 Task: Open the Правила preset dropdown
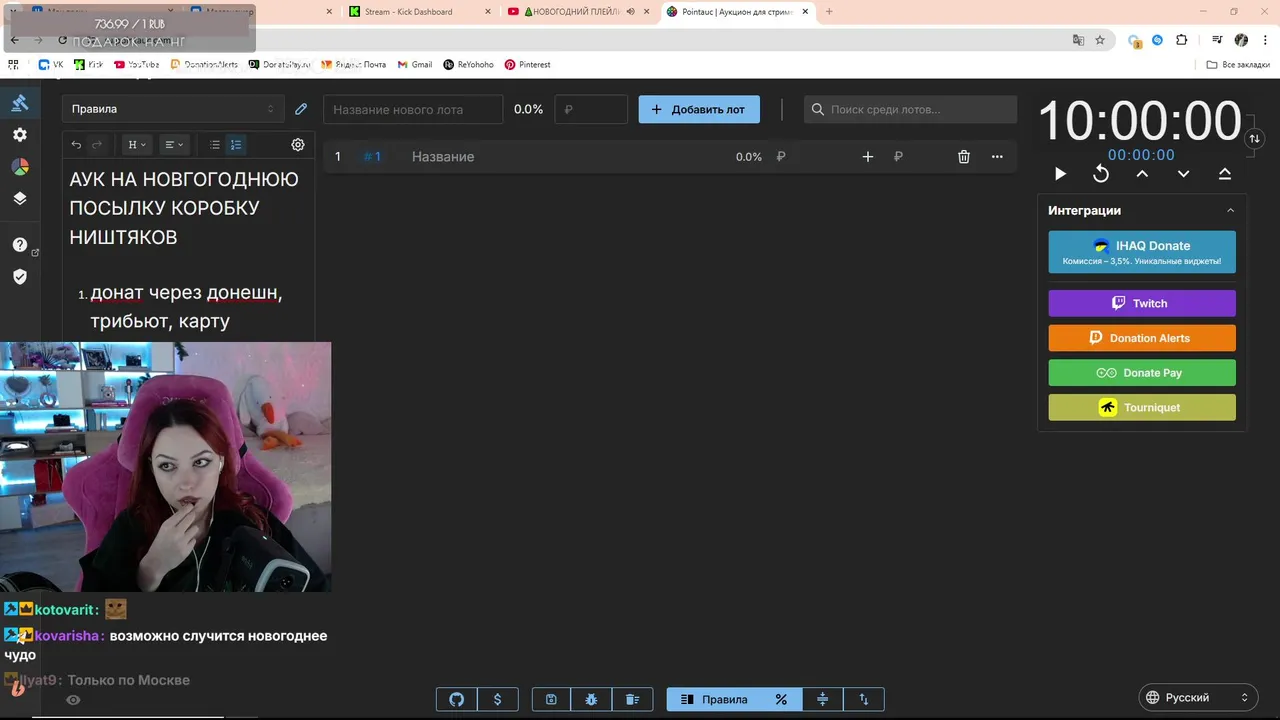173,109
